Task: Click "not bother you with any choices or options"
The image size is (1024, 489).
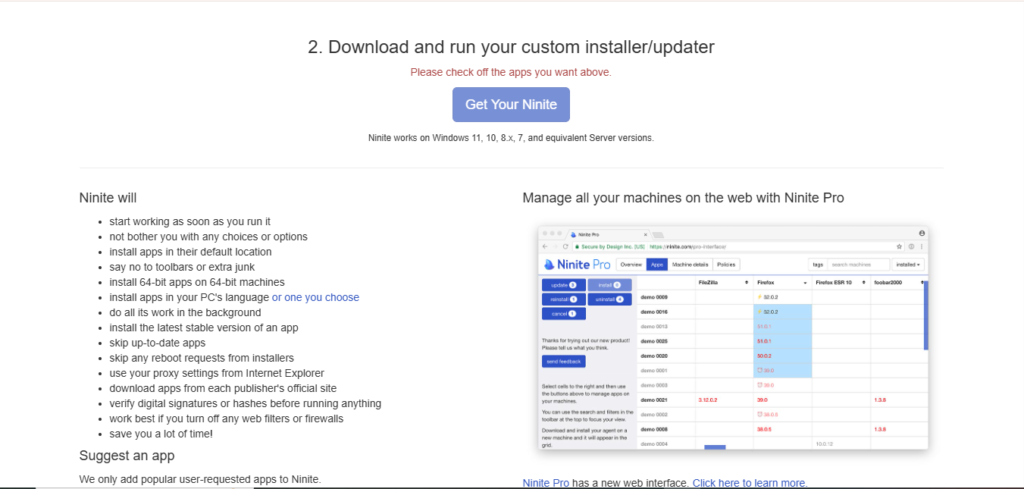Action: coord(208,236)
